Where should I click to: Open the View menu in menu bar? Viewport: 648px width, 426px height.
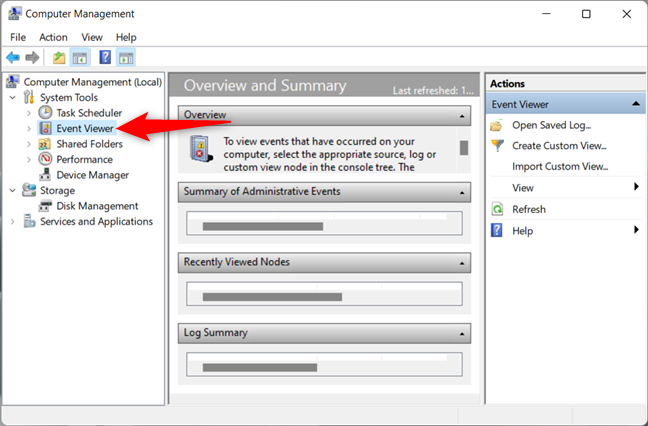(92, 37)
